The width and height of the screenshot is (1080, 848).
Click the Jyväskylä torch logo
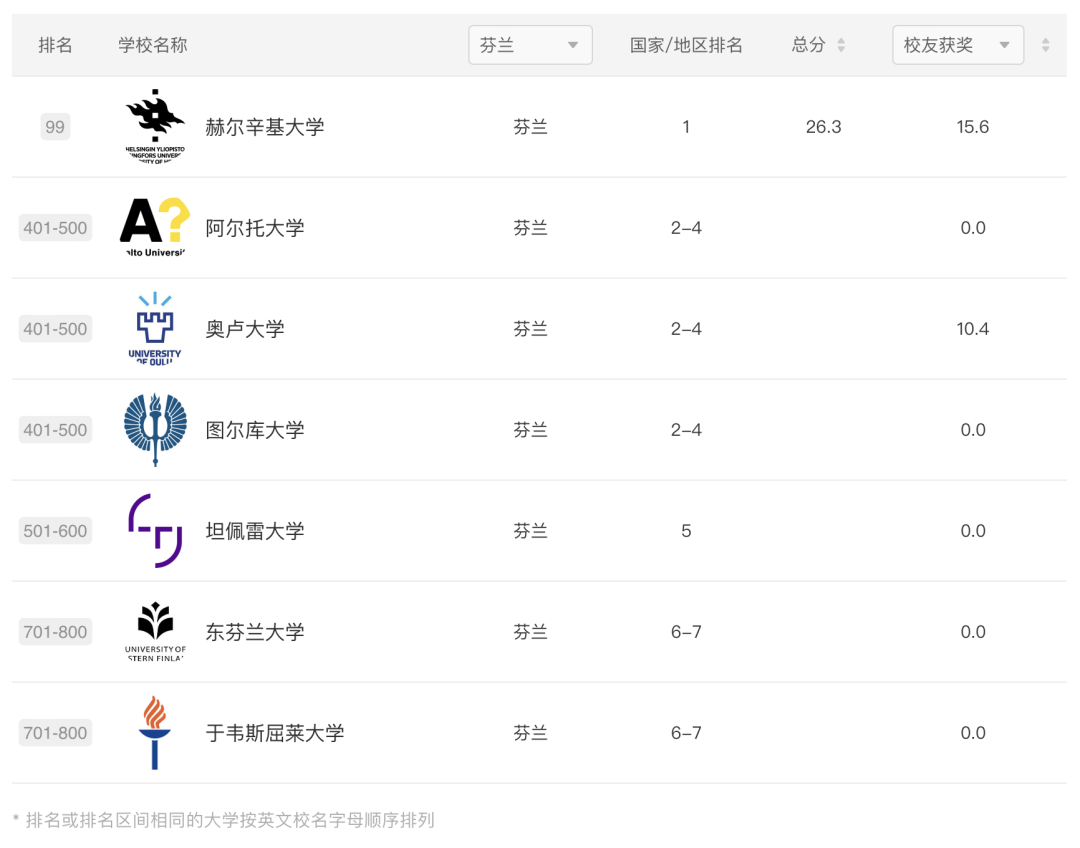(155, 732)
